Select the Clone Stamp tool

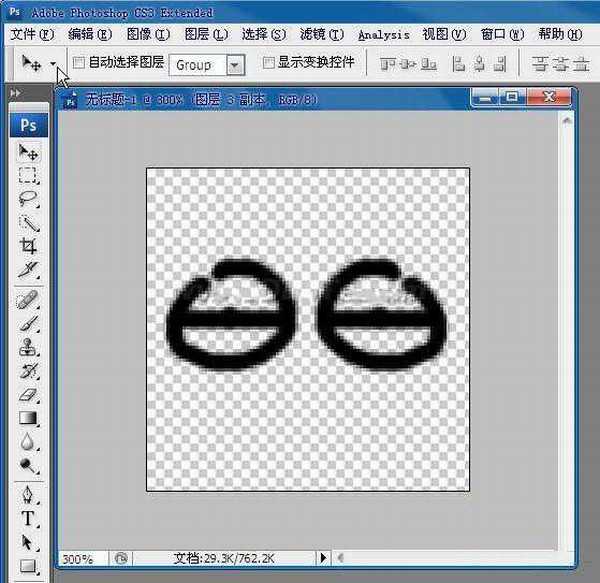click(x=29, y=347)
